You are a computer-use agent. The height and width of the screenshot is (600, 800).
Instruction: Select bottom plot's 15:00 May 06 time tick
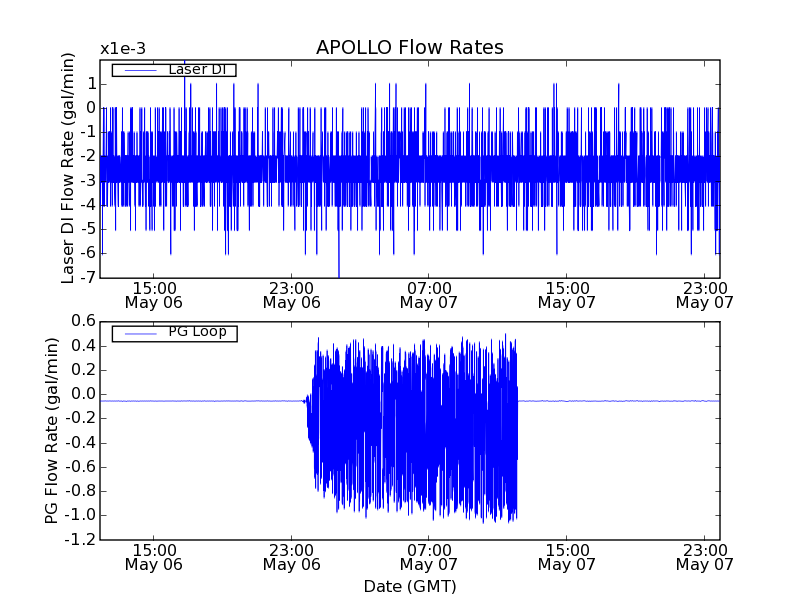pyautogui.click(x=154, y=557)
